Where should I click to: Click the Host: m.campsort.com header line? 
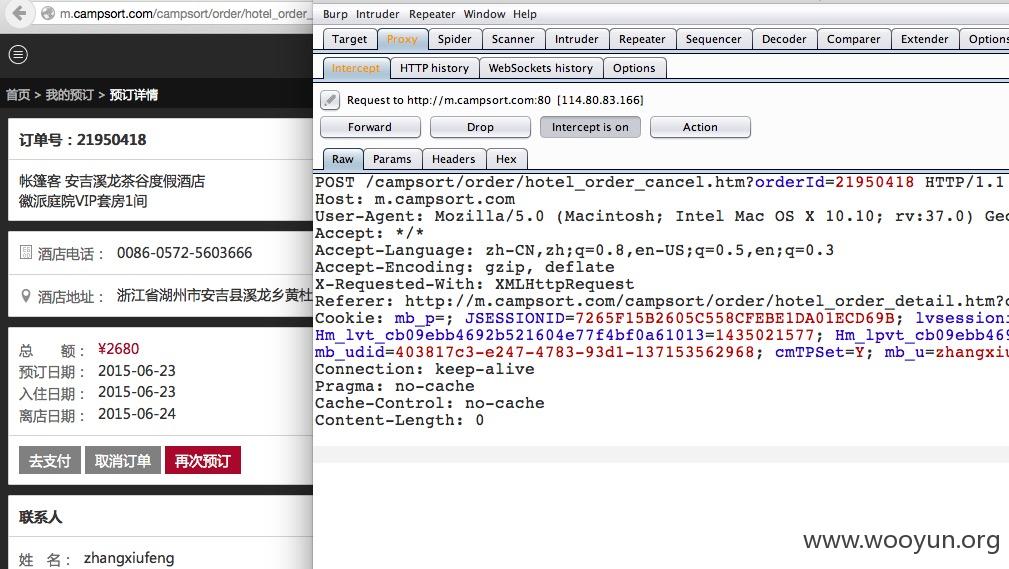[415, 199]
